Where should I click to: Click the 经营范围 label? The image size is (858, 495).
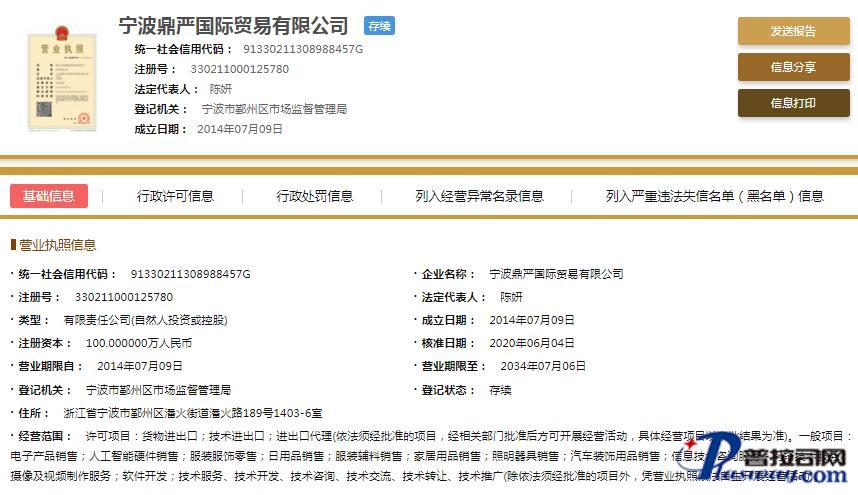click(45, 436)
